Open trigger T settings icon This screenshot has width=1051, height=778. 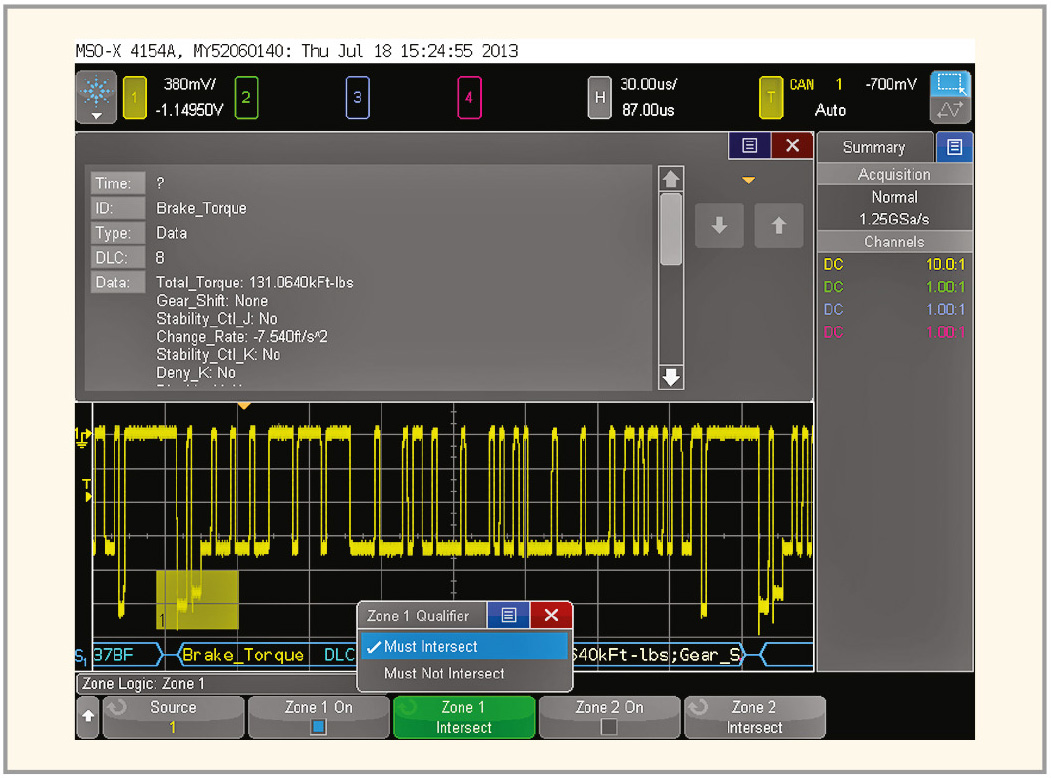771,97
